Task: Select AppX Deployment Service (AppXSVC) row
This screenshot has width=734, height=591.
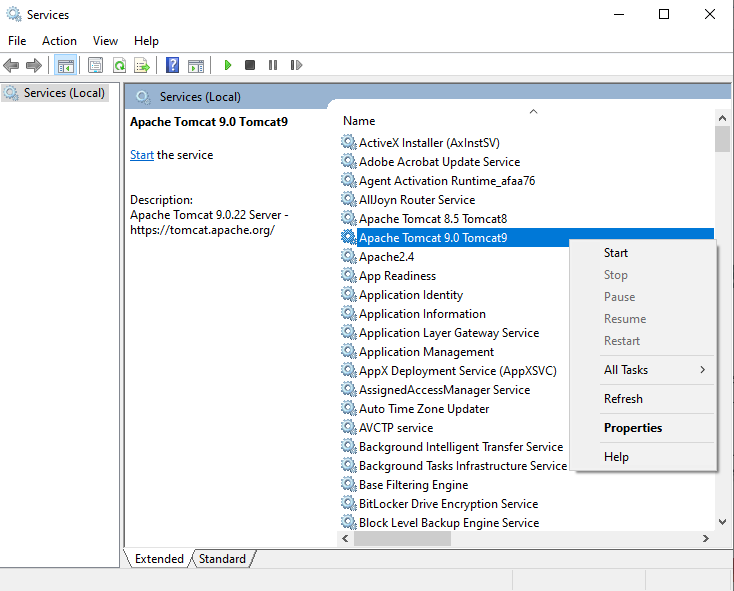Action: point(458,371)
